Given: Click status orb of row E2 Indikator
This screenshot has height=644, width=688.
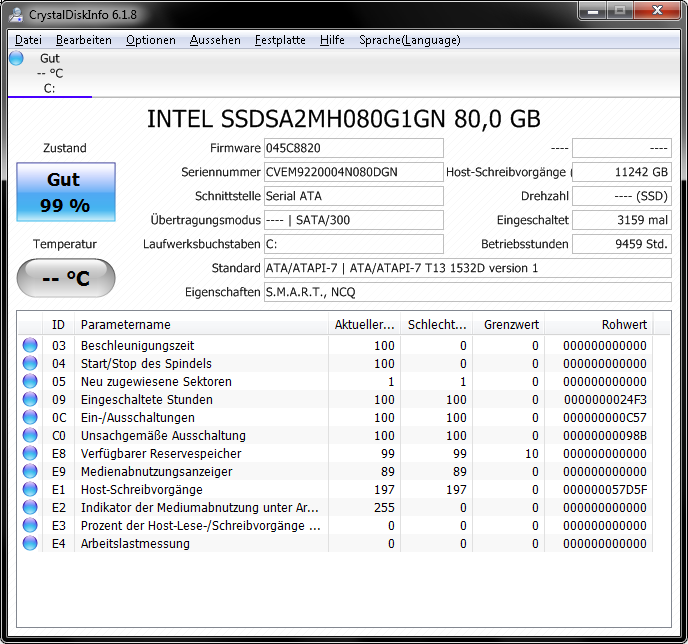Looking at the screenshot, I should tap(30, 507).
